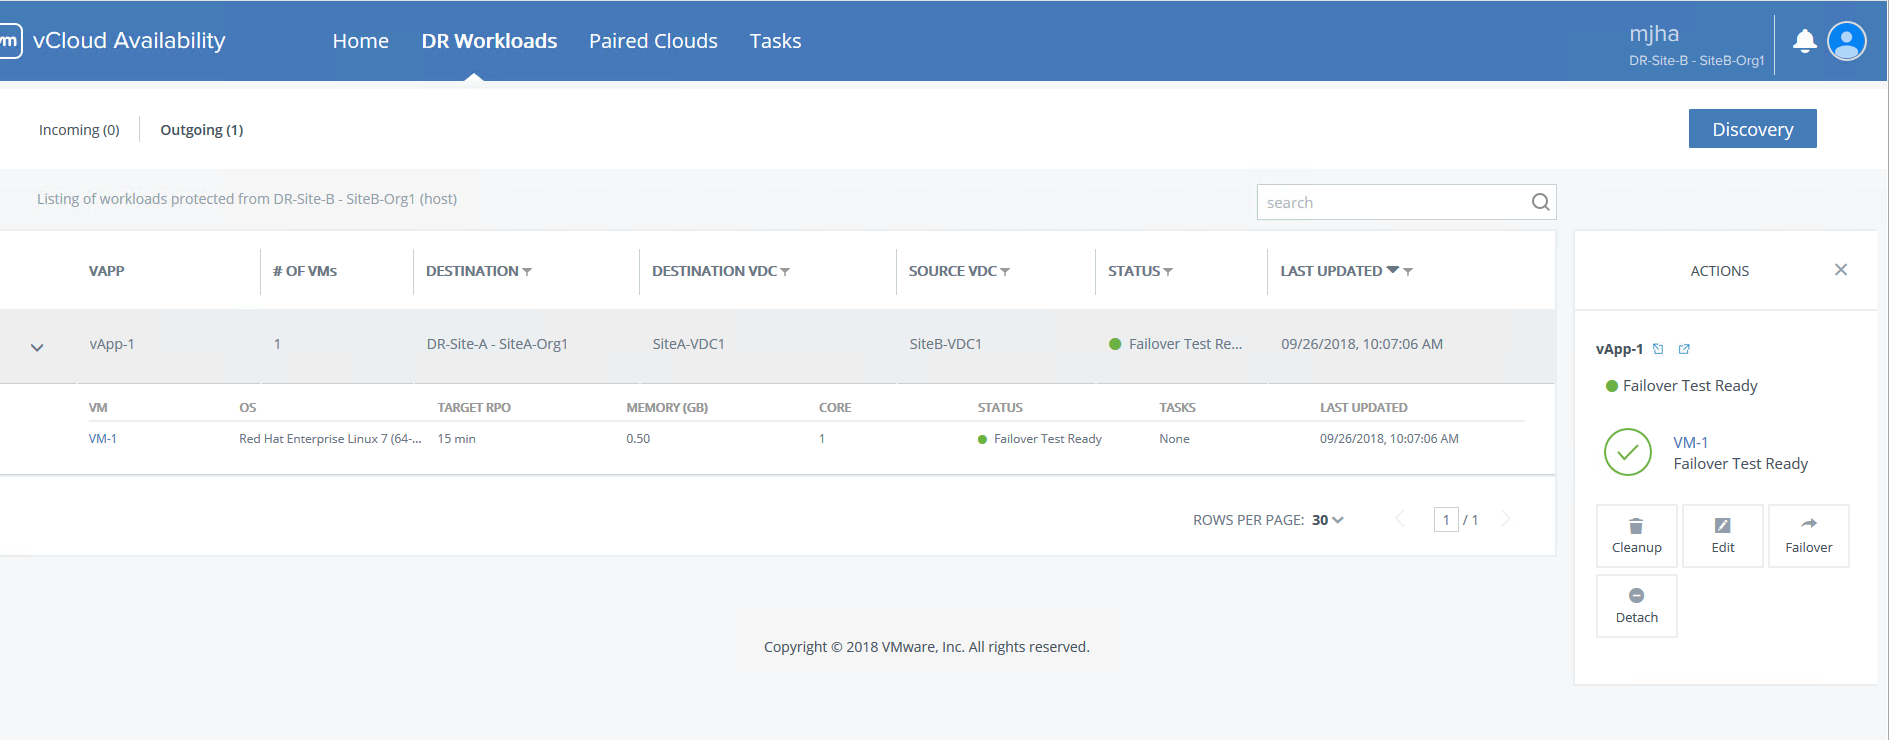Focus the search input field
Image resolution: width=1889 pixels, height=740 pixels.
(1392, 202)
